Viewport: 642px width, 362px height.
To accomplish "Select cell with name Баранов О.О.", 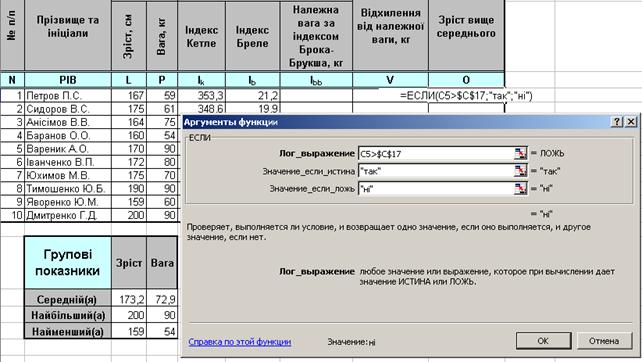I will coord(68,135).
